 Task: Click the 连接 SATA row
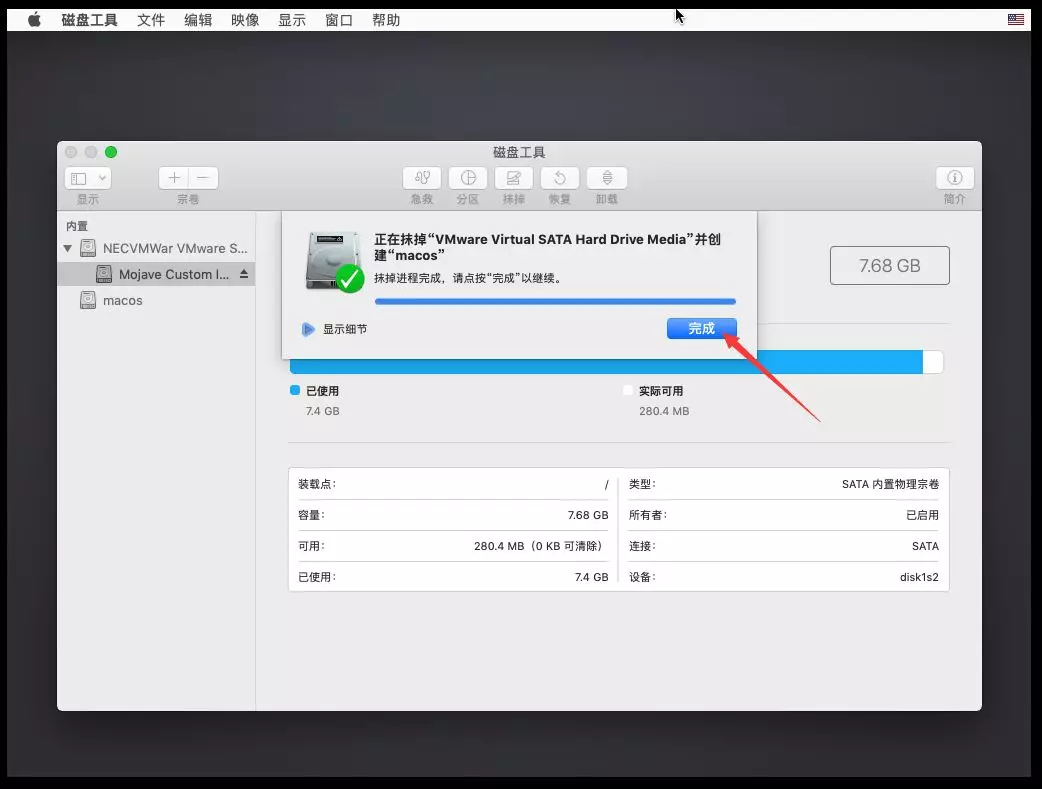[x=783, y=546]
